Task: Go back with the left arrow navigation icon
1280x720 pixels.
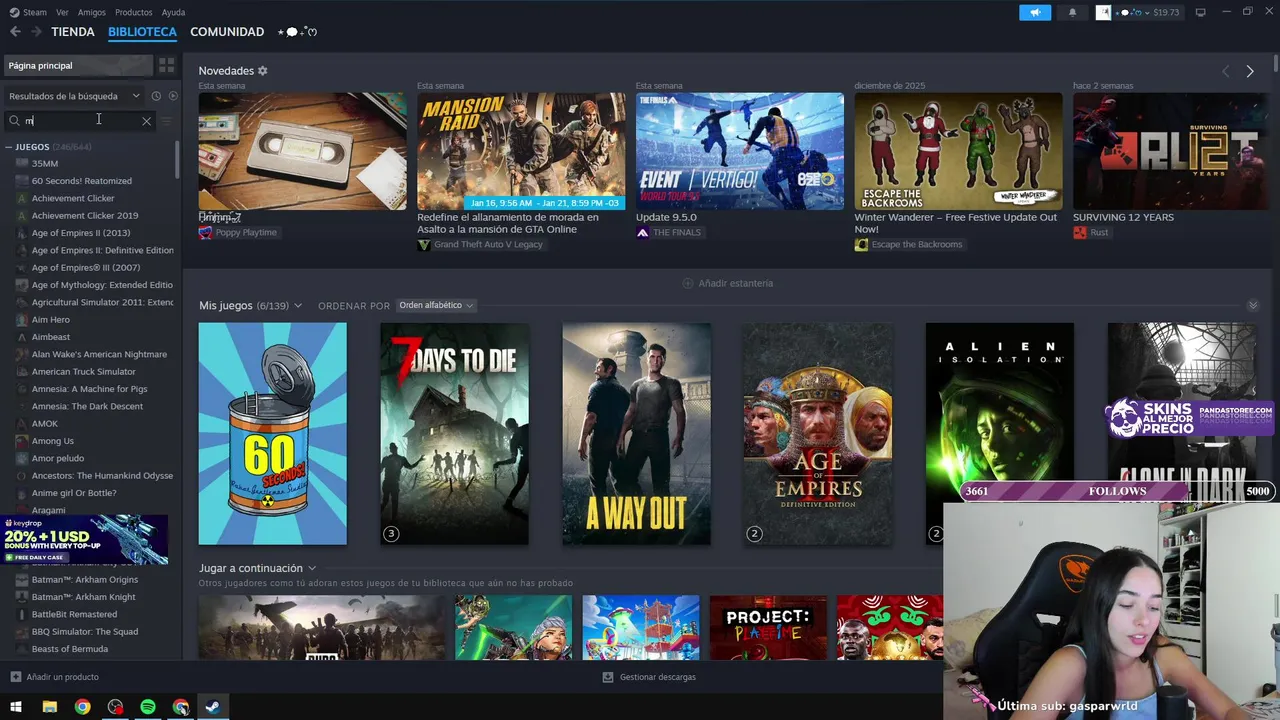Action: [15, 32]
